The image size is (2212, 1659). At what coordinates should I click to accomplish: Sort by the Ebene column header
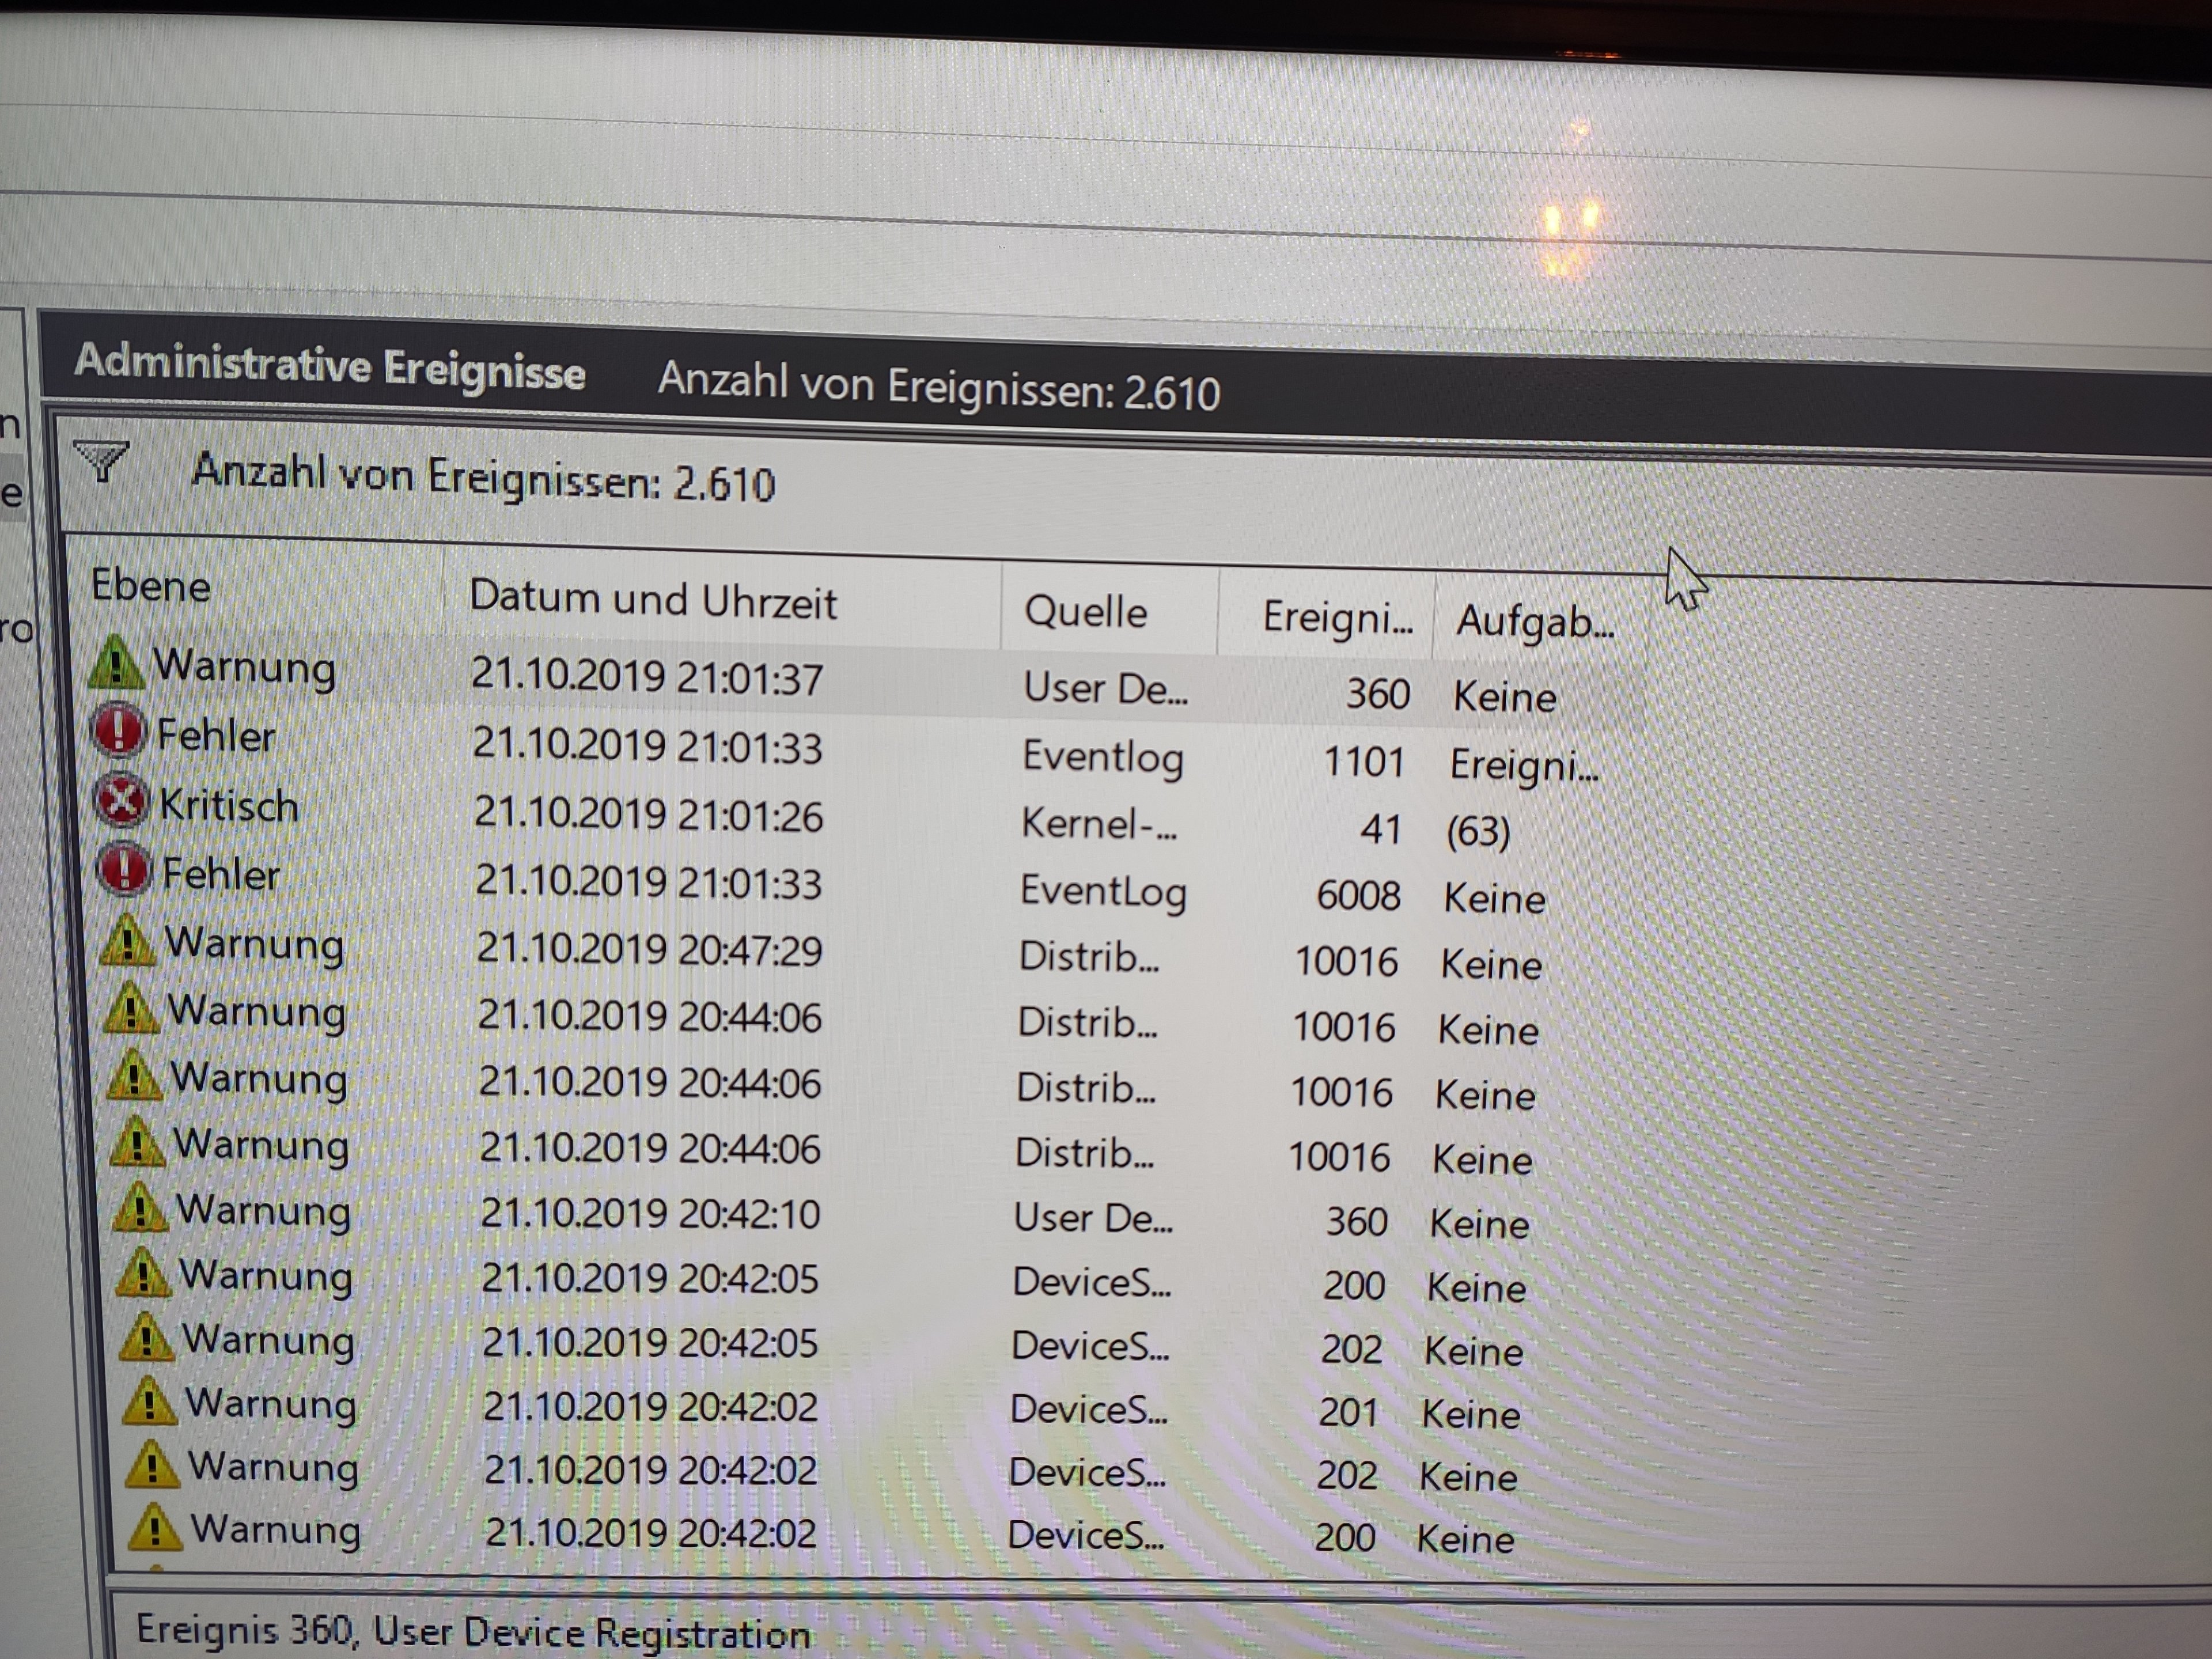[150, 585]
